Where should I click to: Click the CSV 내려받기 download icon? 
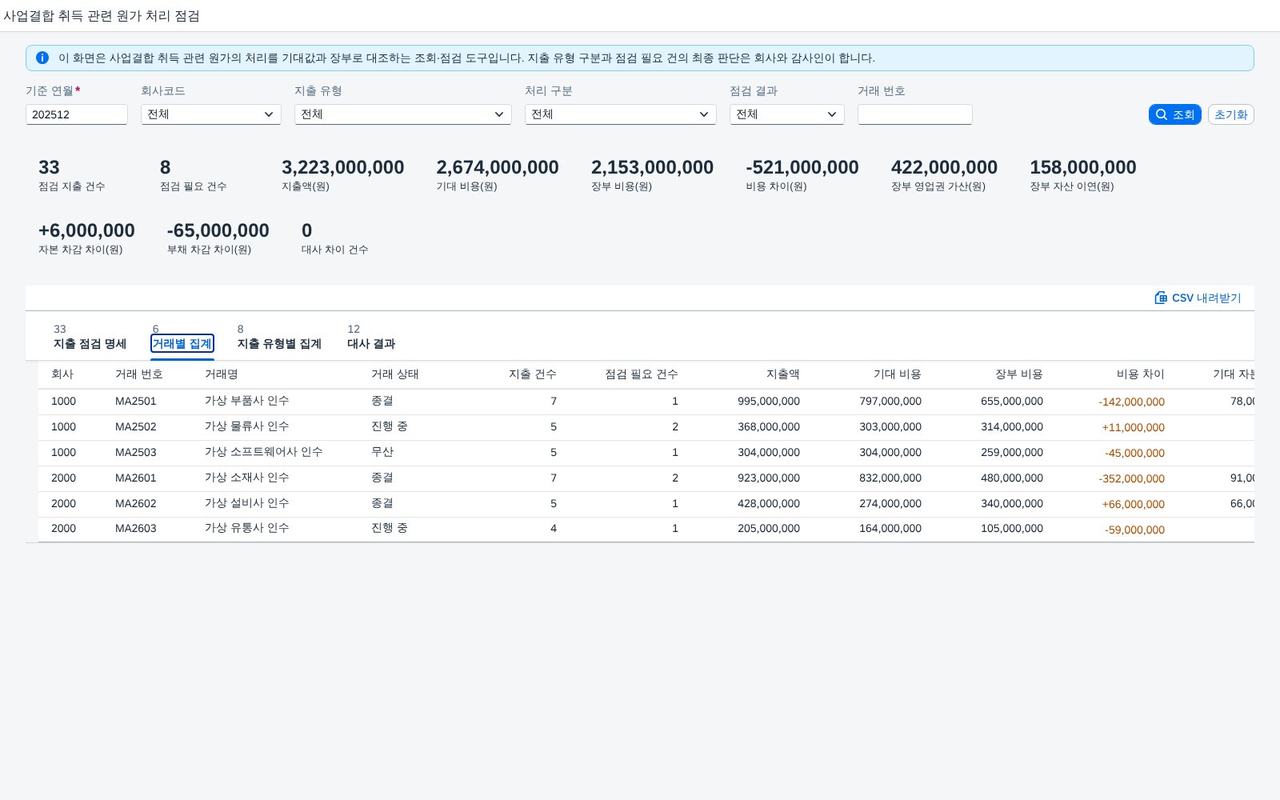1161,298
